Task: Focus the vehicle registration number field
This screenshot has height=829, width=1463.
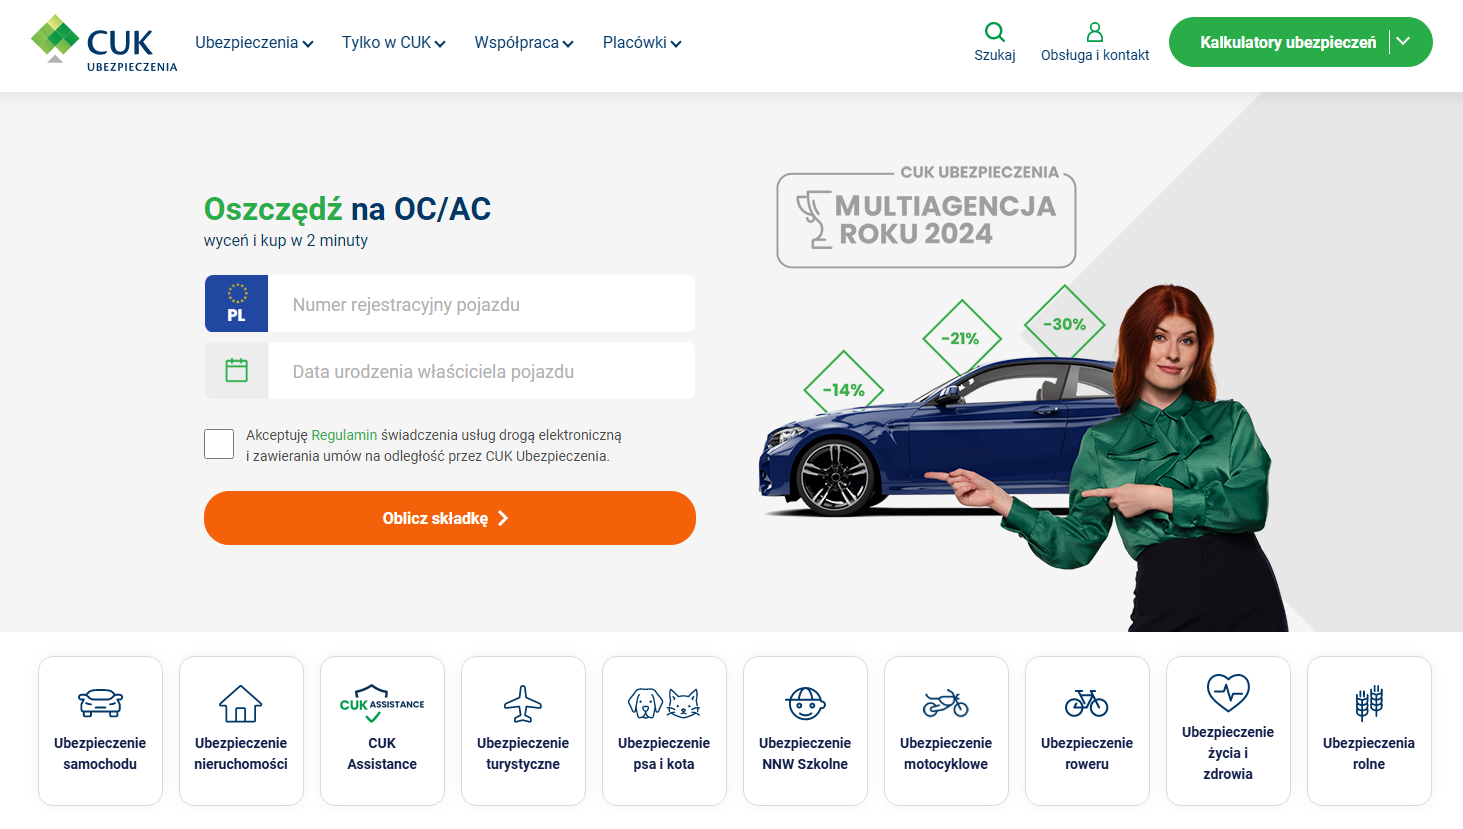Action: coord(481,304)
